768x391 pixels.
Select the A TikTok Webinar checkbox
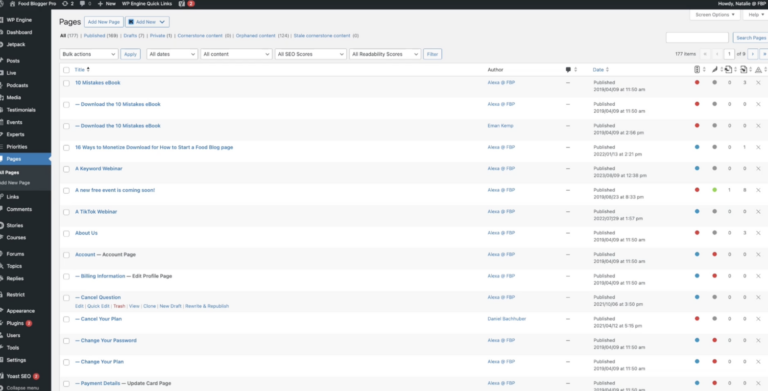point(66,212)
